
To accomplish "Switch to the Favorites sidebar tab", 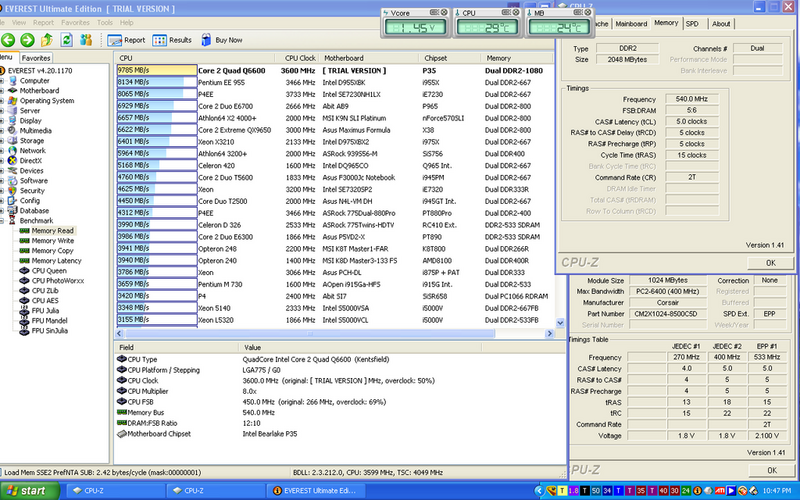I will (x=36, y=58).
